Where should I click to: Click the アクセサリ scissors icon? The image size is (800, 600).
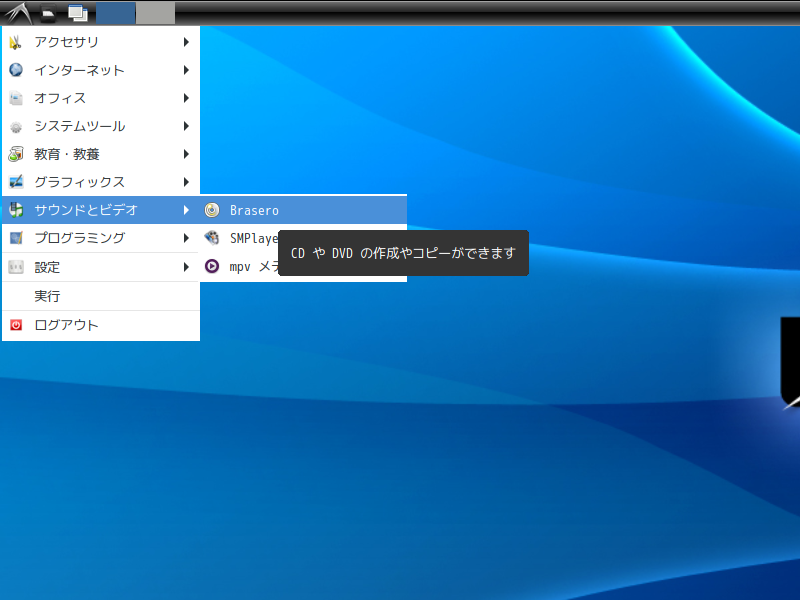(16, 42)
